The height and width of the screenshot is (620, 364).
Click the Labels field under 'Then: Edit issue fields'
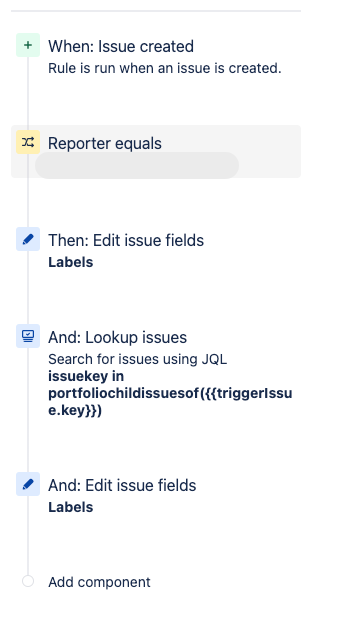[x=71, y=262]
